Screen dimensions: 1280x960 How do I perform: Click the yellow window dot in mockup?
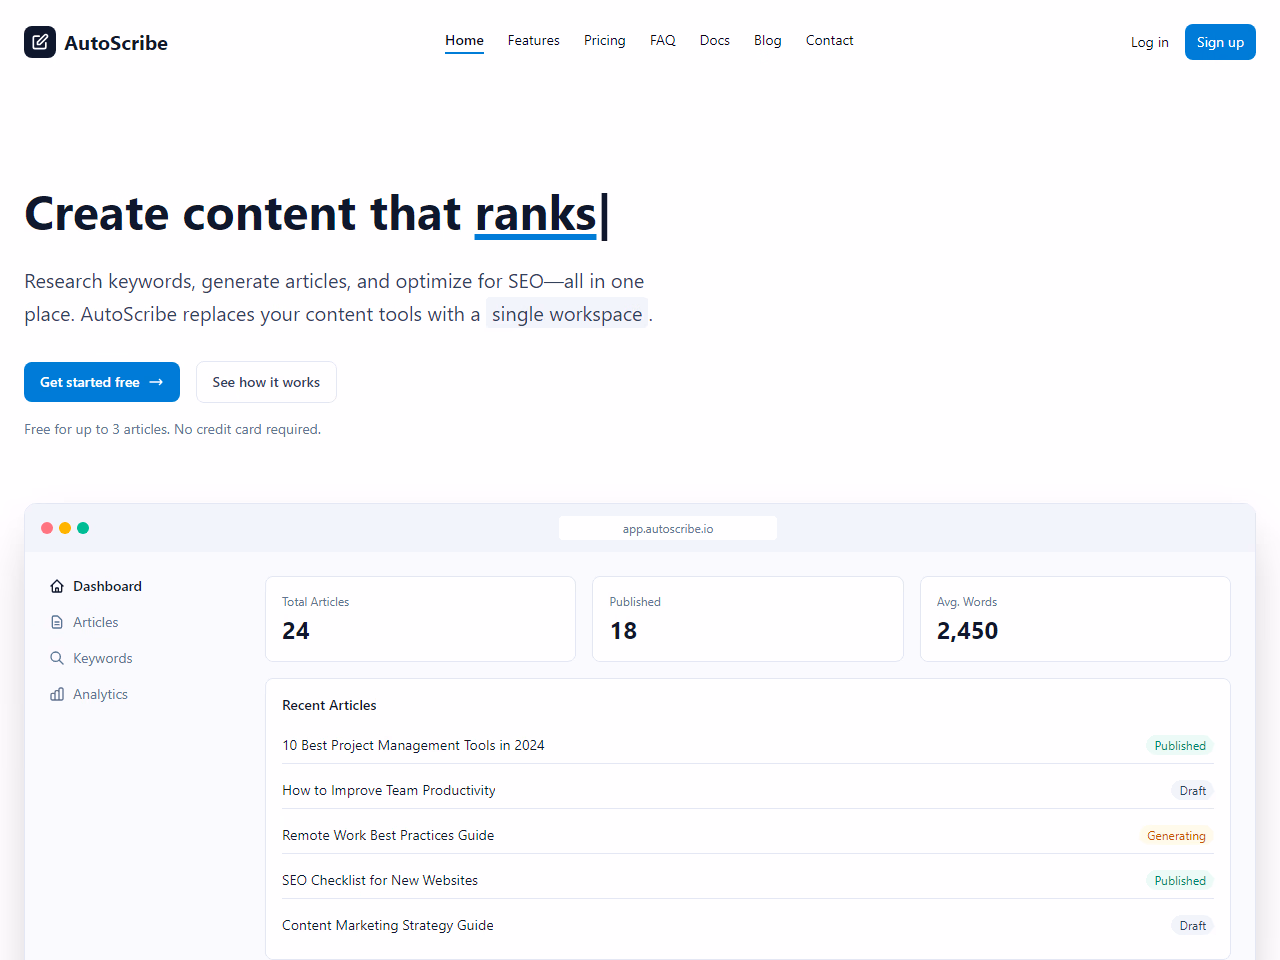pyautogui.click(x=65, y=528)
